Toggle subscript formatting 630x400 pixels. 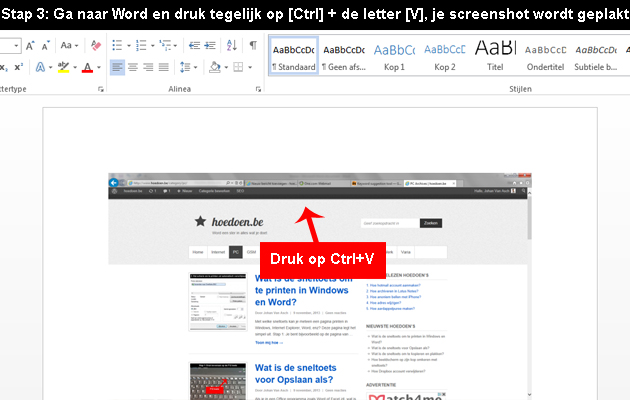[4, 67]
